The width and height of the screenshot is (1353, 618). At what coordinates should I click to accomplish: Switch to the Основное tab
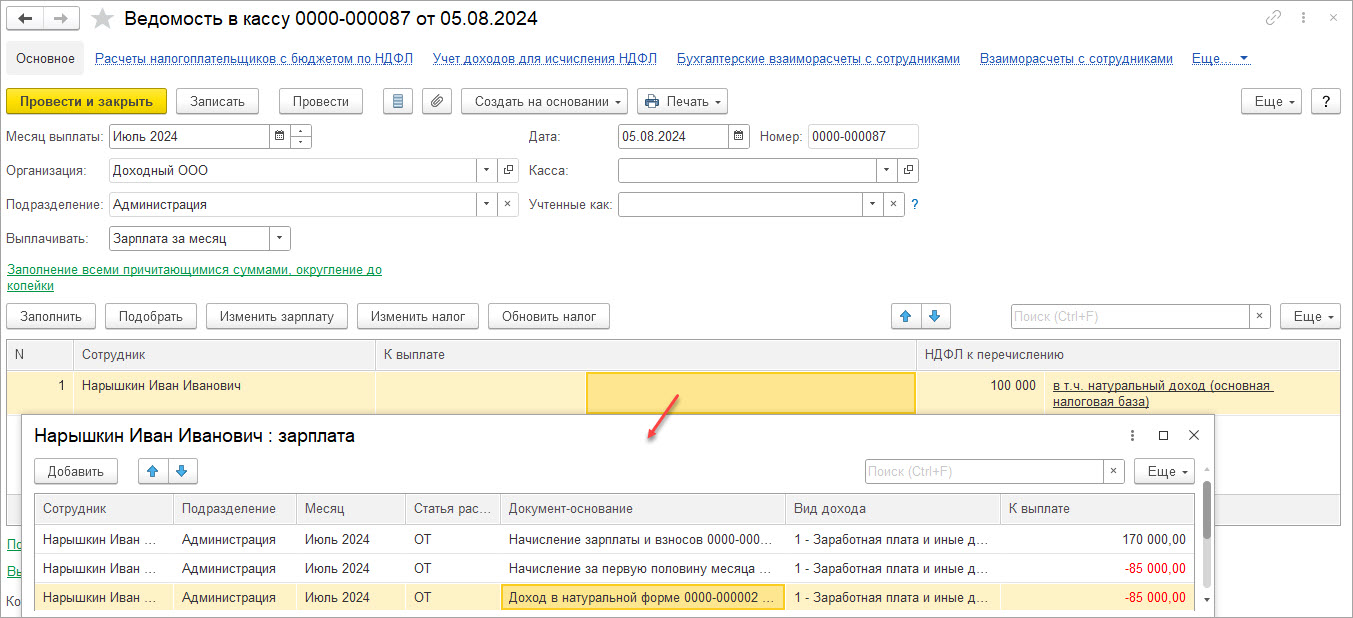(45, 58)
